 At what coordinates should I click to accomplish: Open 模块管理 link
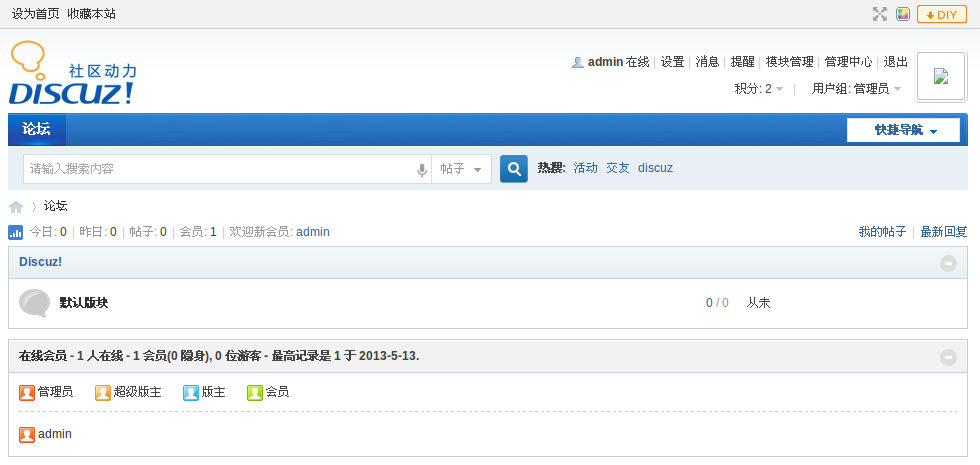pos(789,62)
